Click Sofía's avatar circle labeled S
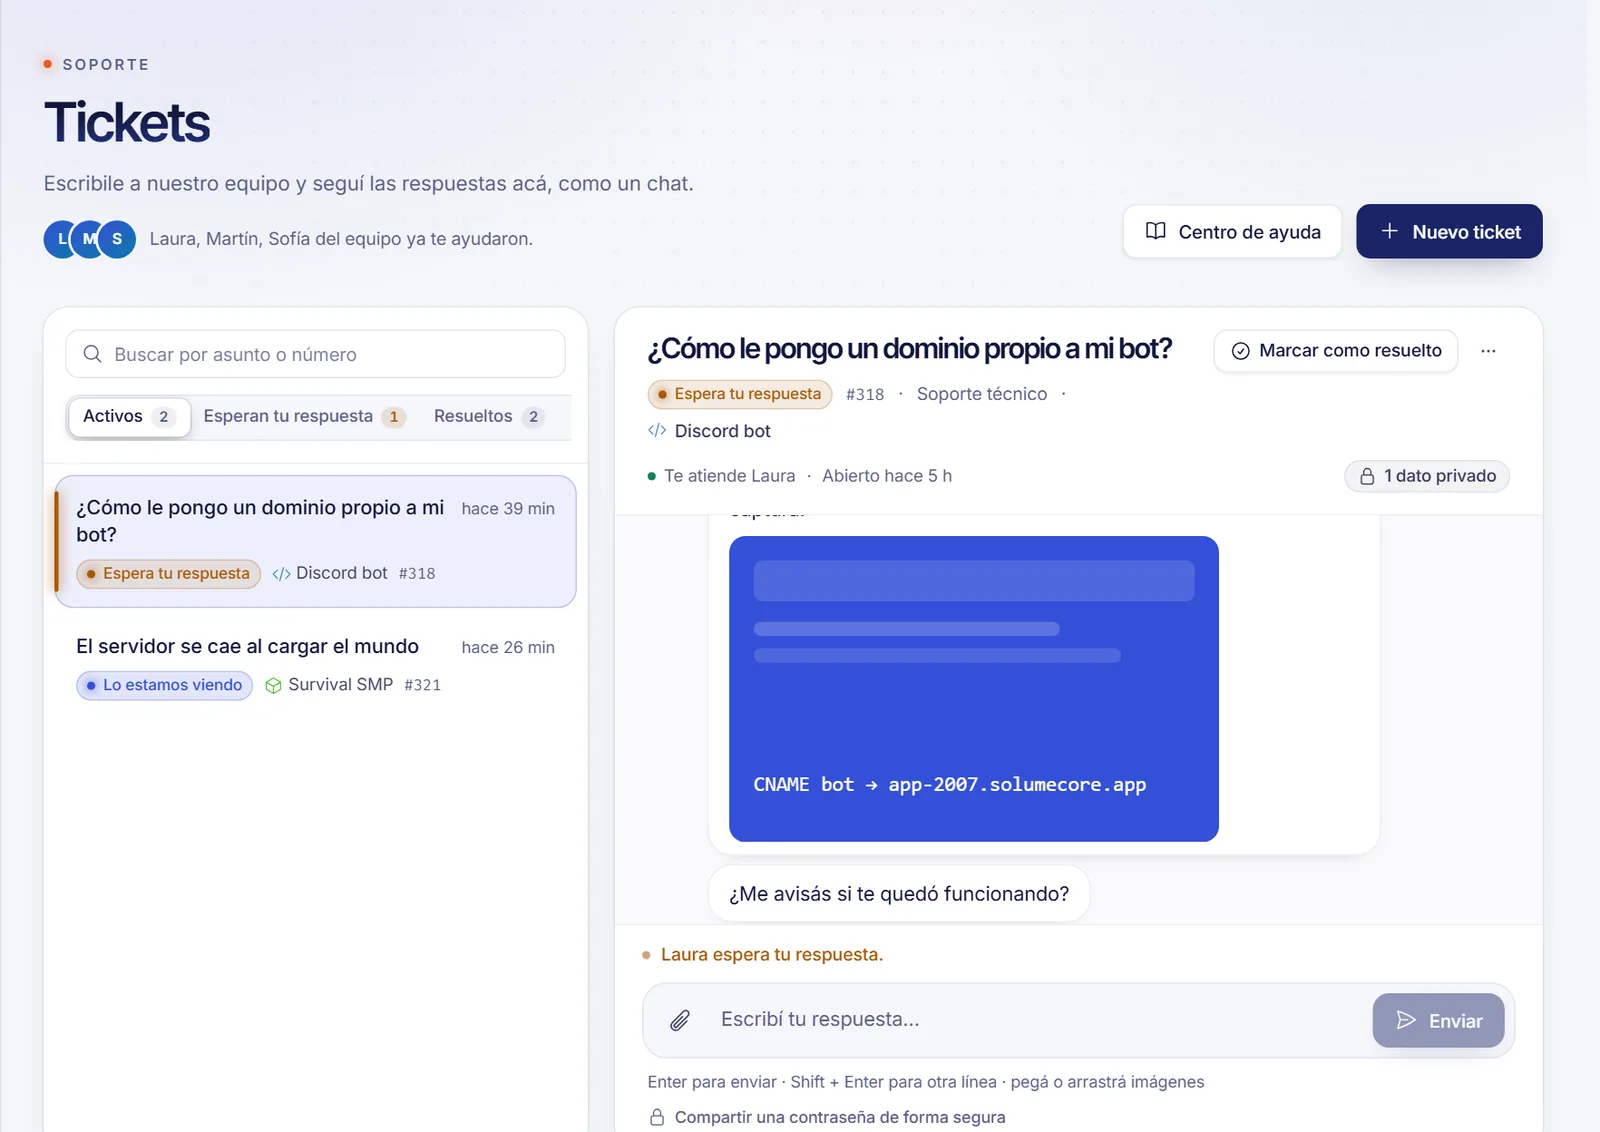This screenshot has height=1132, width=1600. click(117, 239)
